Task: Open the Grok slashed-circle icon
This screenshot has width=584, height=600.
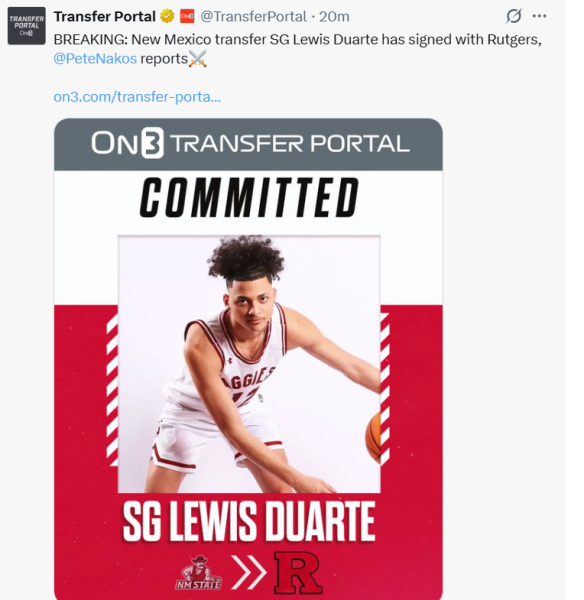Action: tap(514, 16)
